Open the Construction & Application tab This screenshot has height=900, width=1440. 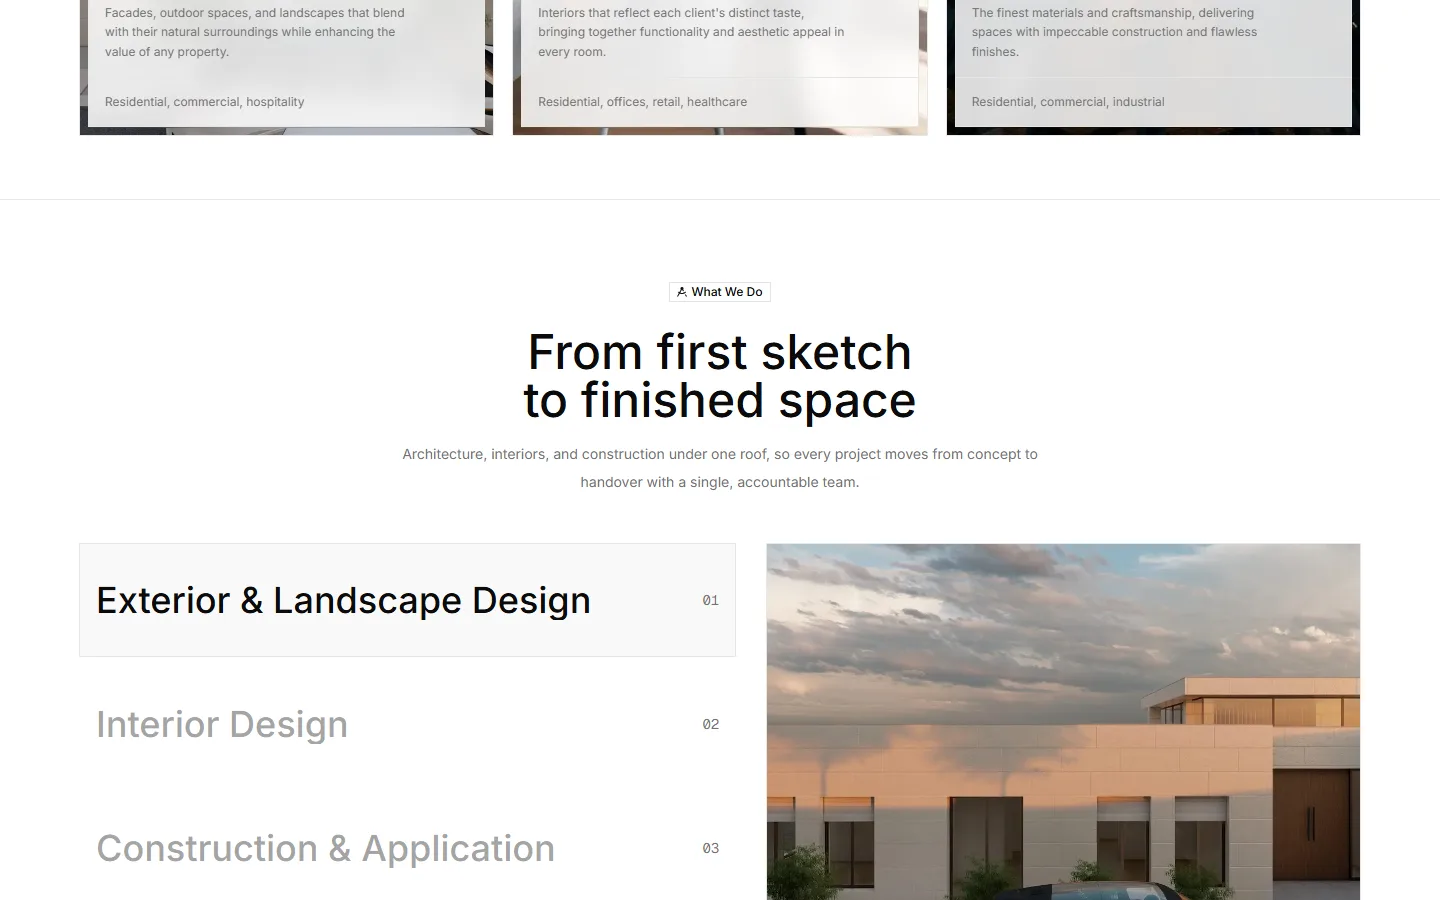407,848
